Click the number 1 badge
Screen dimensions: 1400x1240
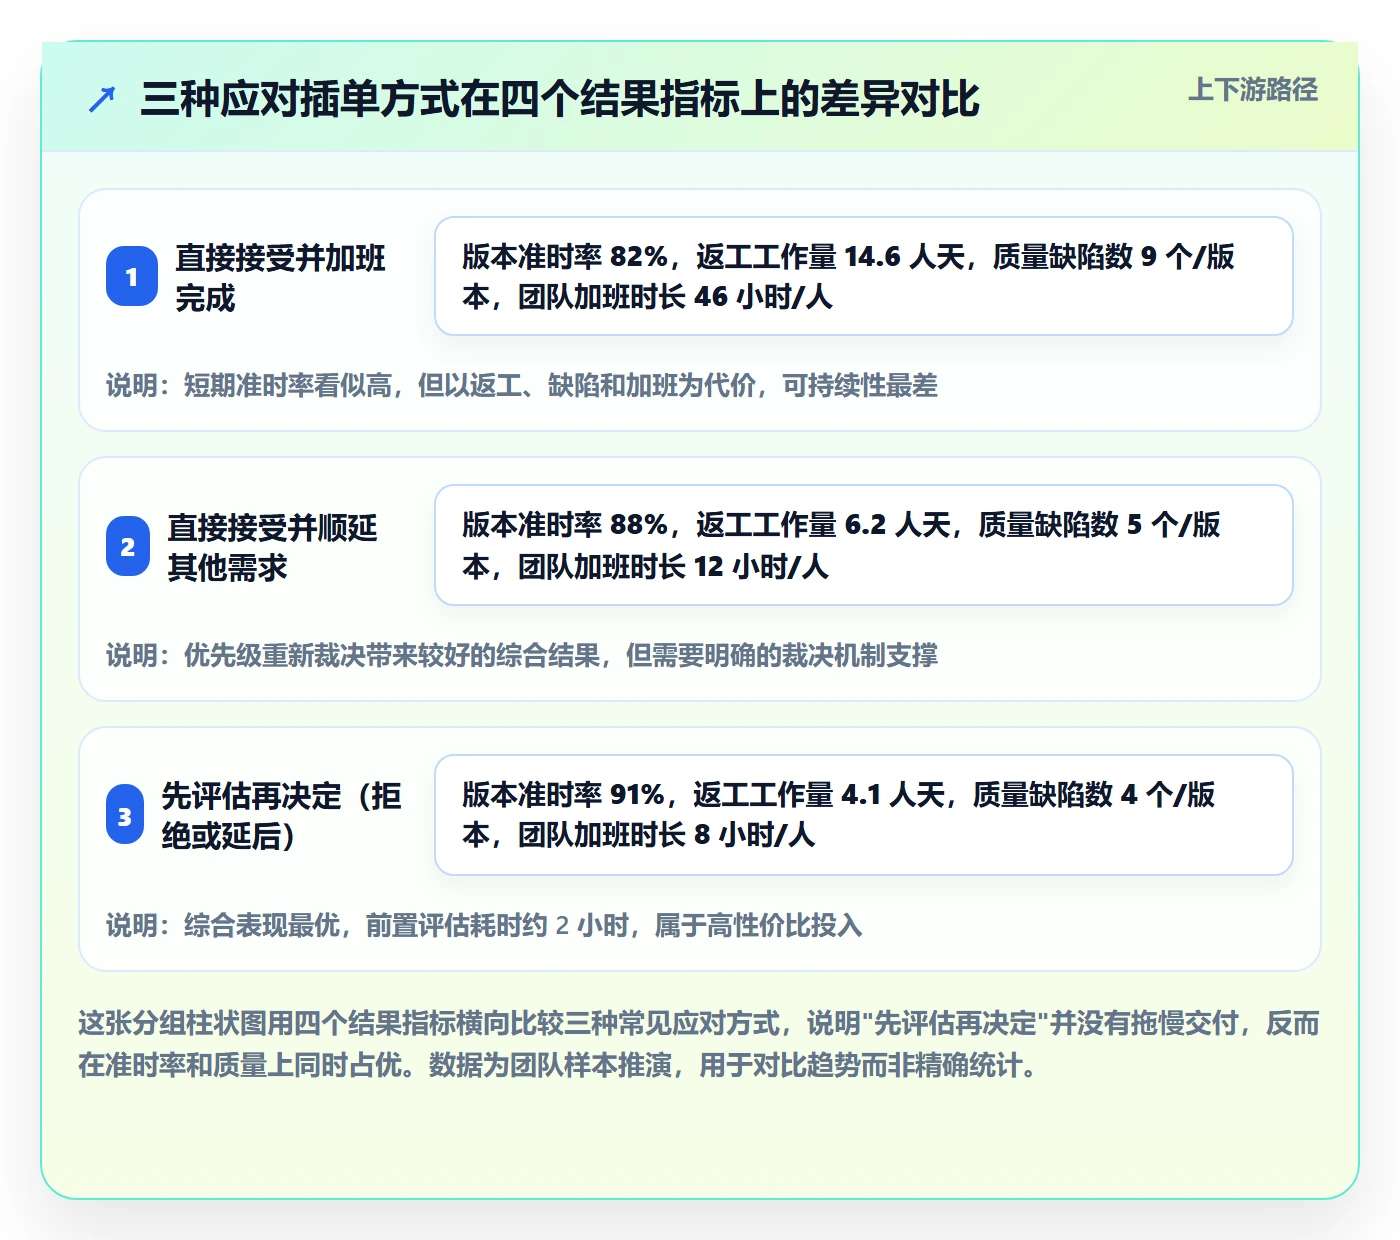(132, 277)
